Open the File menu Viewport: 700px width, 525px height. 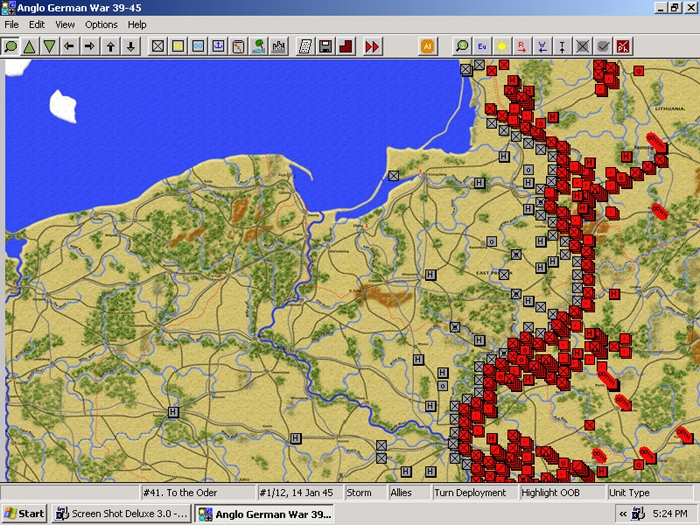point(12,25)
